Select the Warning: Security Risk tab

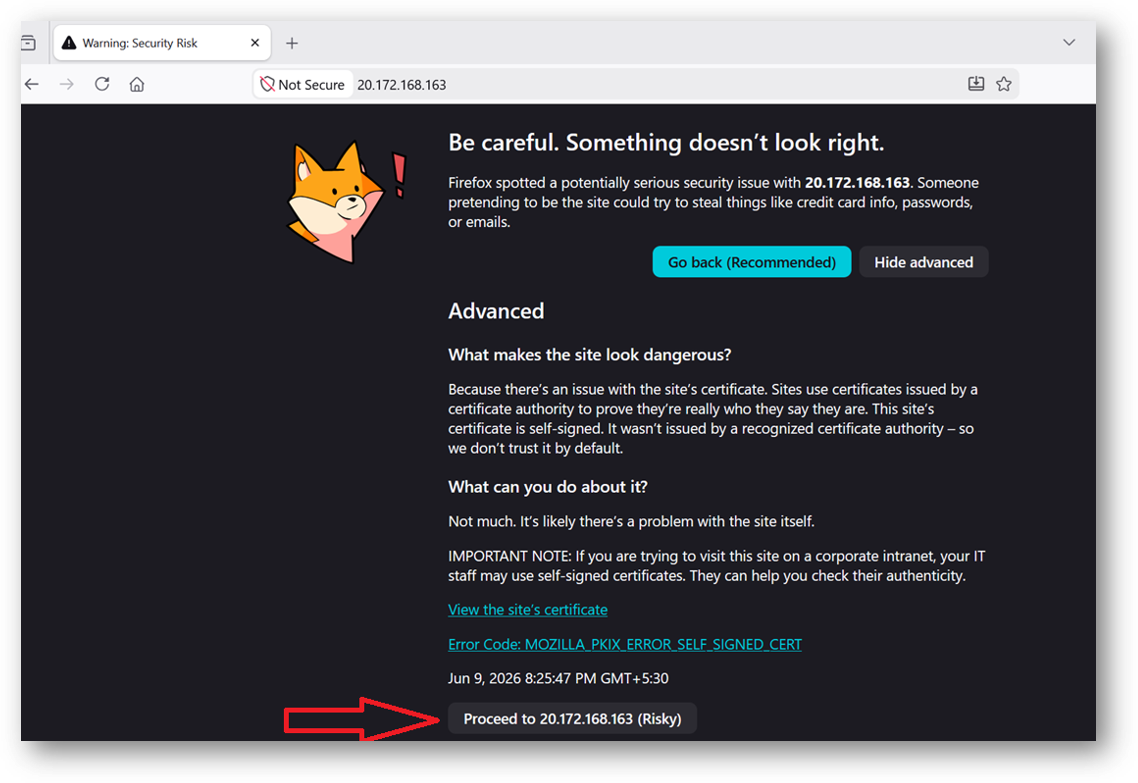pos(162,43)
